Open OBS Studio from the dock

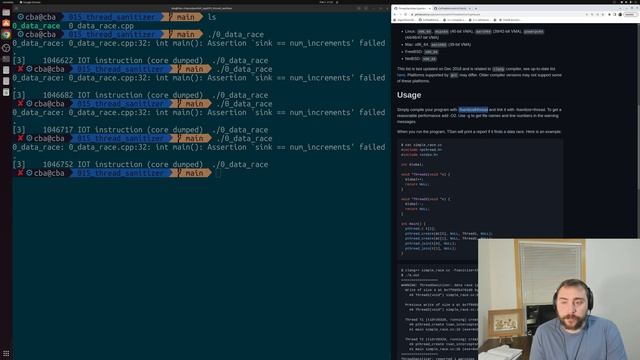[x=6, y=48]
